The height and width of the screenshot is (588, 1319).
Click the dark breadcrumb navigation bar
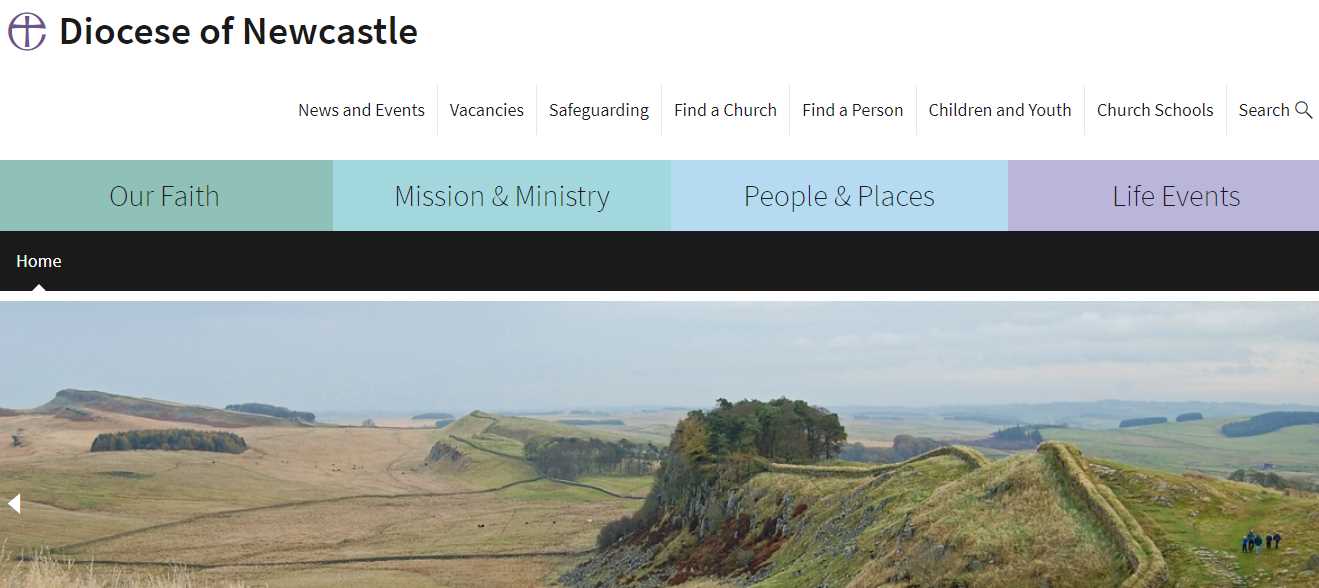659,261
